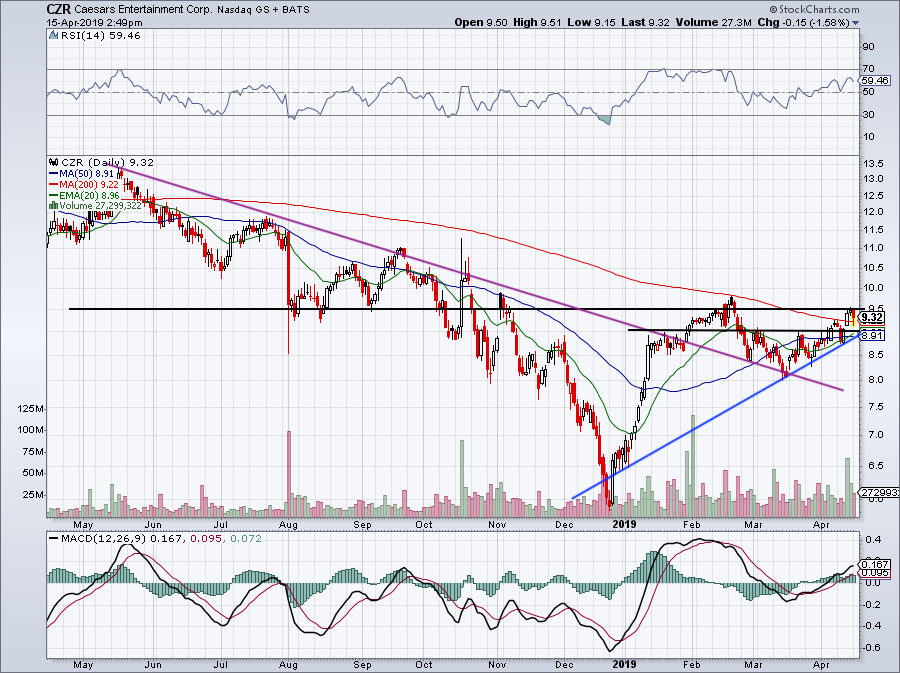Screen dimensions: 900x673
Task: Click the Chg -0.15 (-1.58%) value
Action: click(x=804, y=22)
